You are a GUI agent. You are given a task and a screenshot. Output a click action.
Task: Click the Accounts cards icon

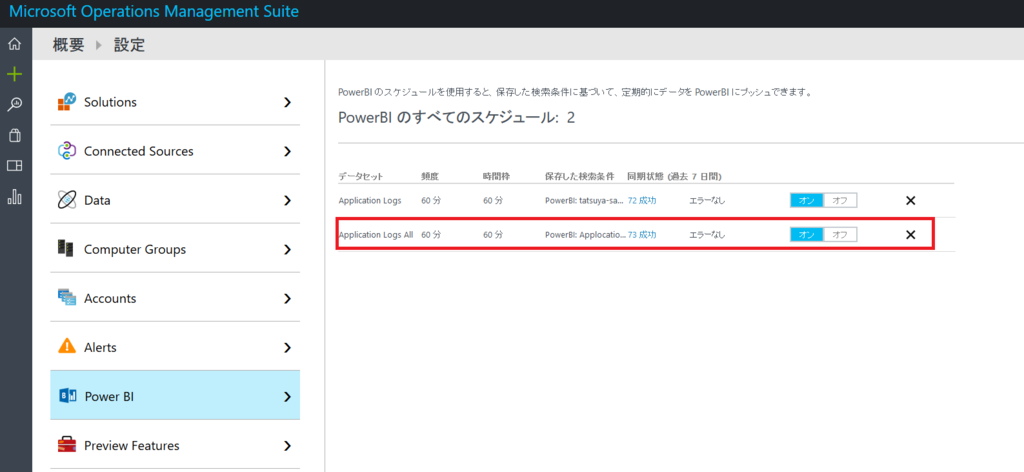point(67,298)
